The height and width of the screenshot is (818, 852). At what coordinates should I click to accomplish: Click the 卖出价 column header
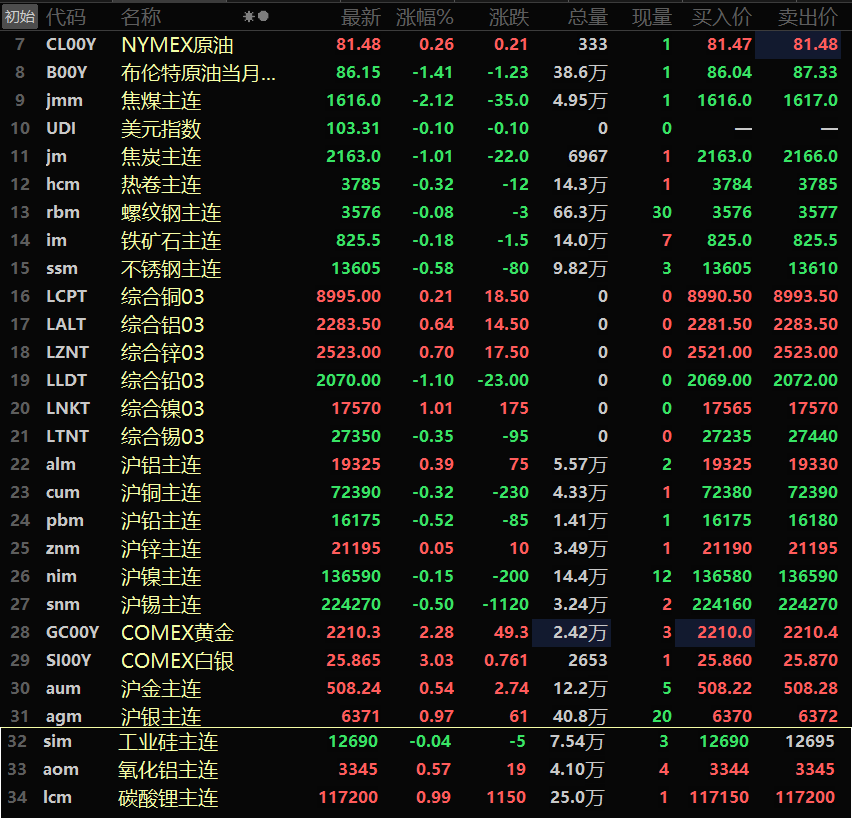[807, 17]
